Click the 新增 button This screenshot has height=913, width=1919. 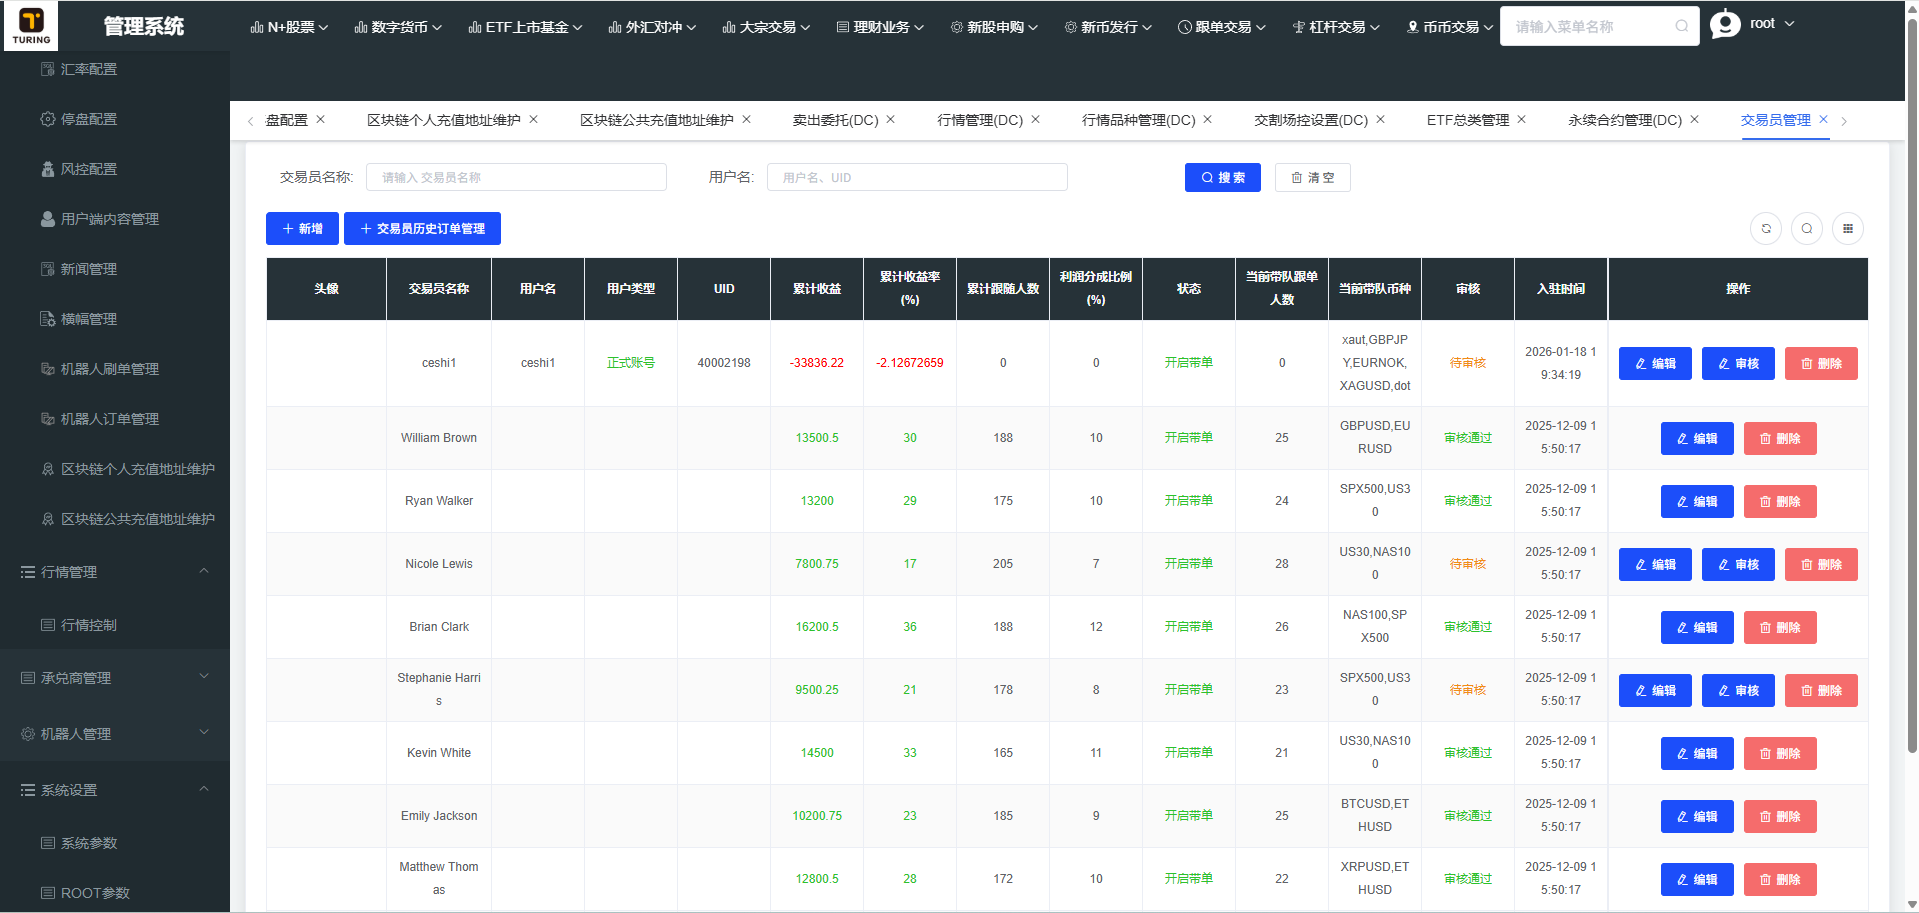302,228
